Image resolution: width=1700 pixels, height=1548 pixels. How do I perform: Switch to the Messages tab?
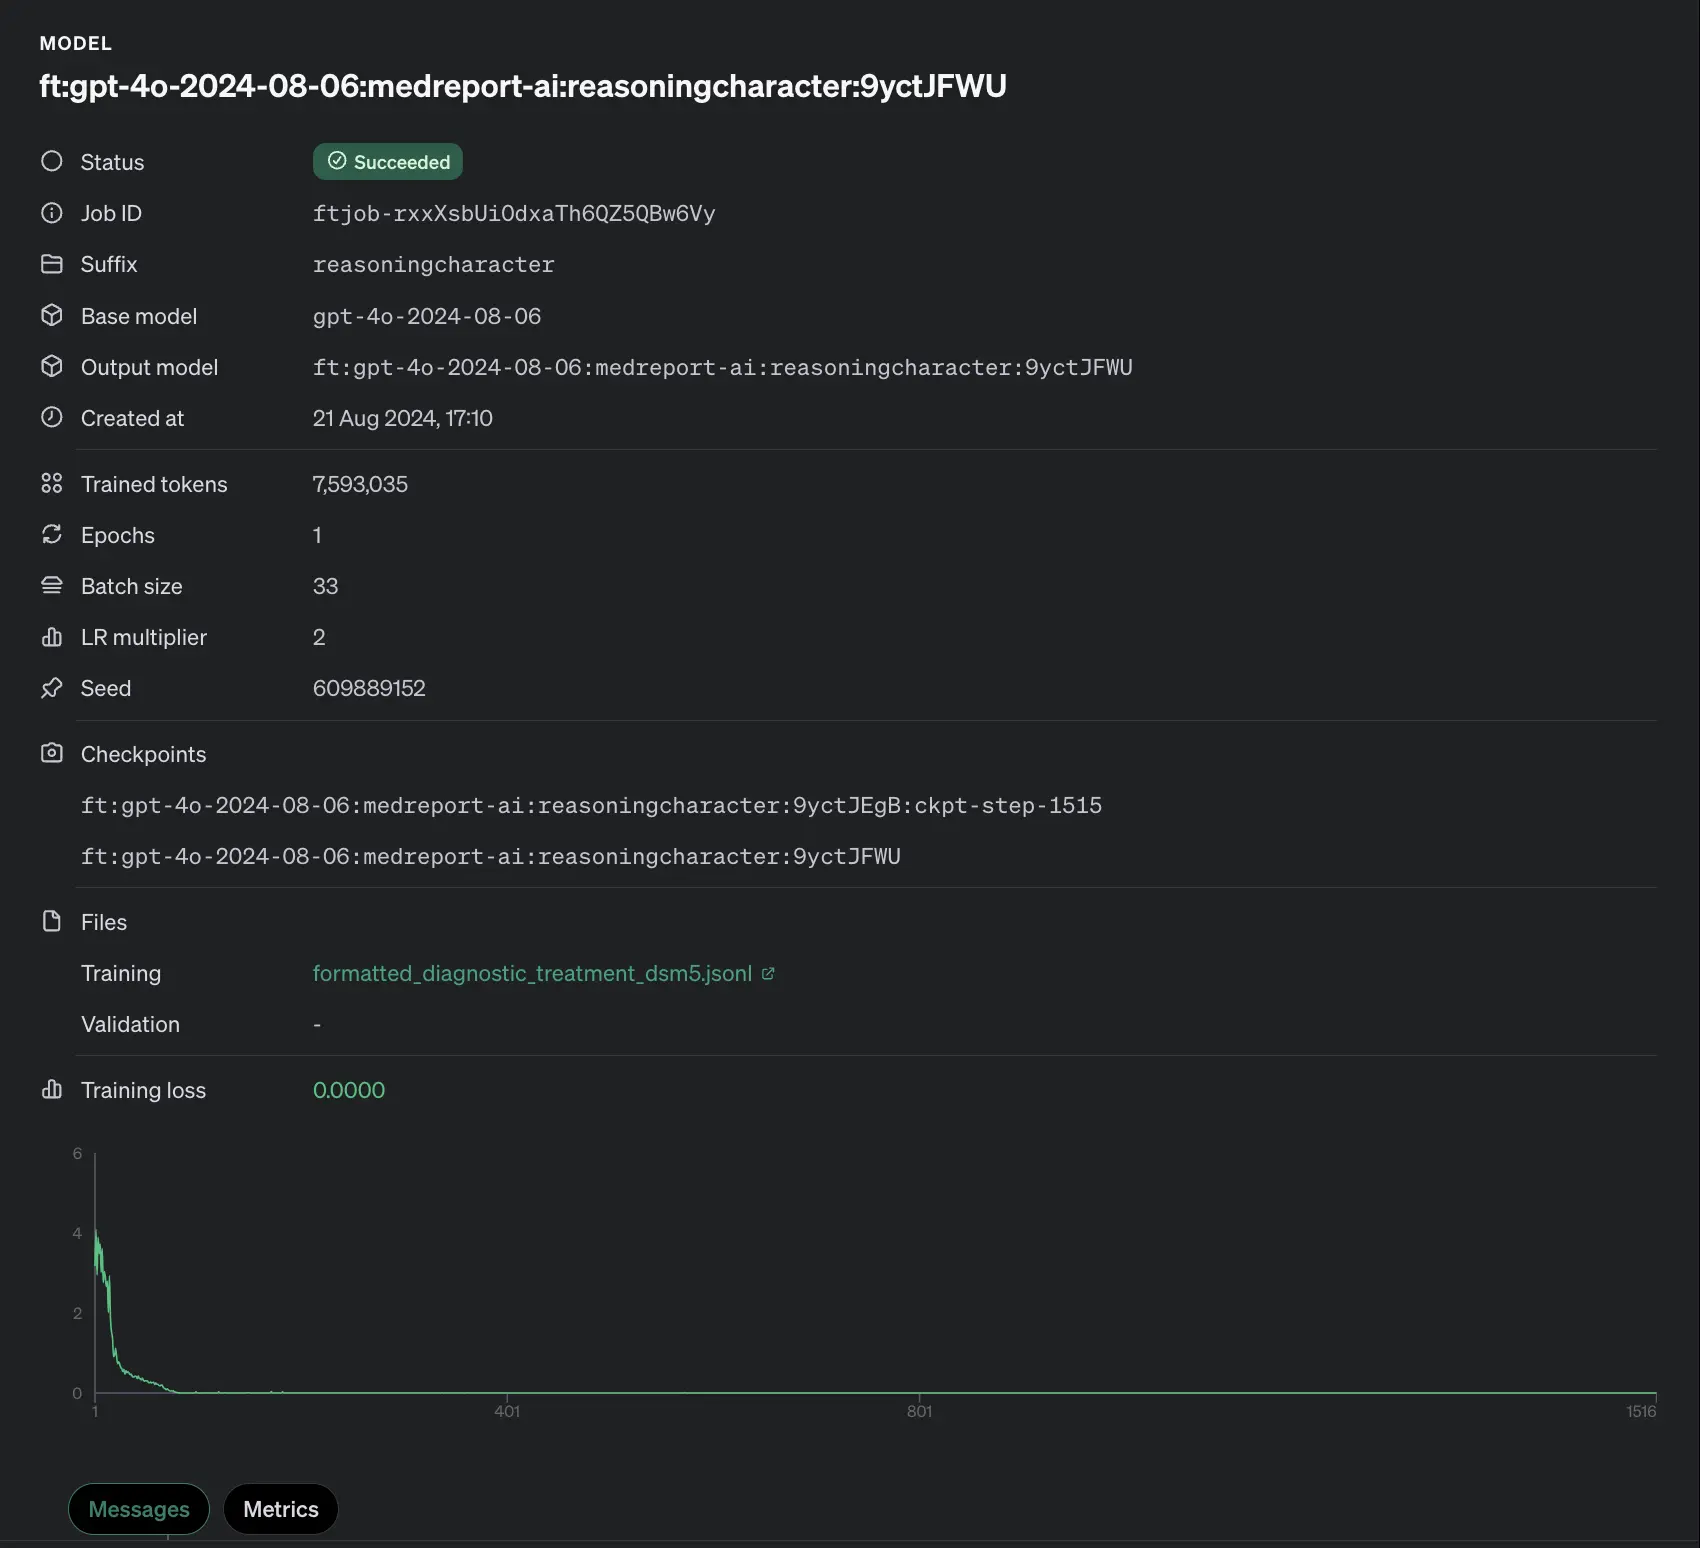coord(139,1509)
